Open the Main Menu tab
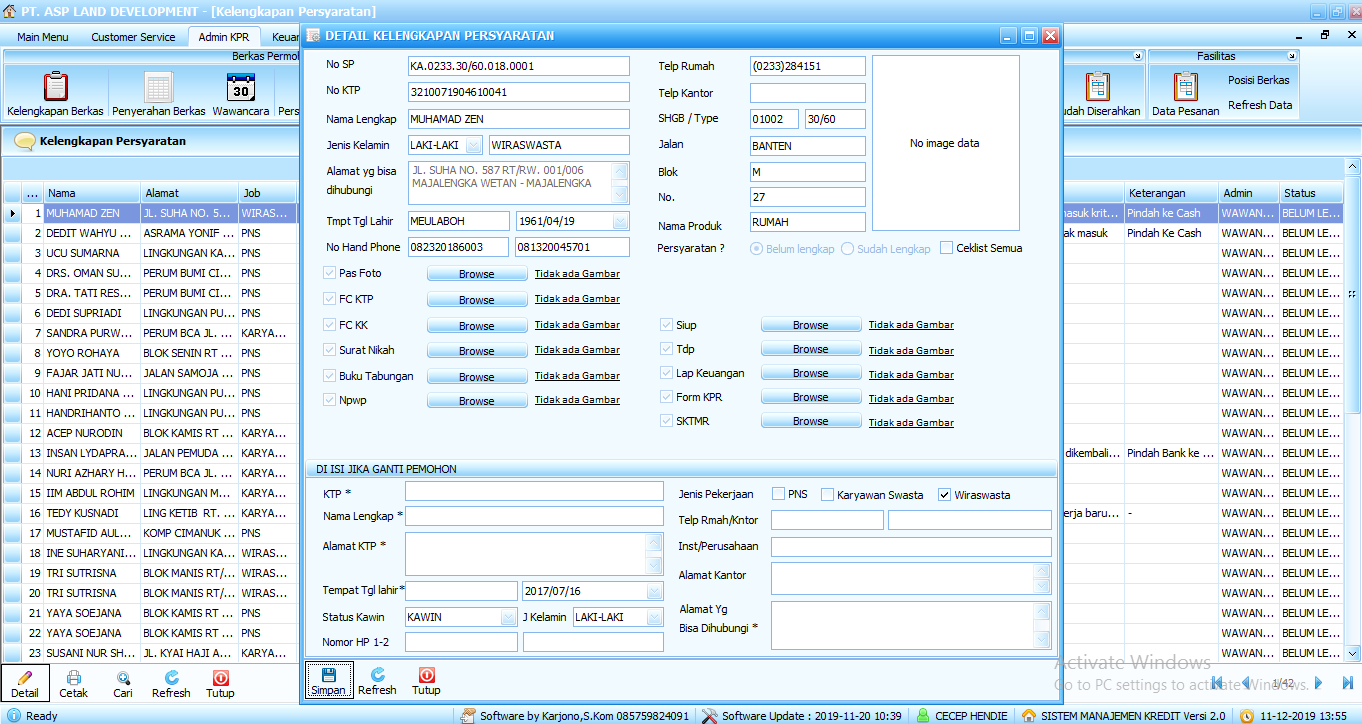The width and height of the screenshot is (1362, 724). pos(43,37)
